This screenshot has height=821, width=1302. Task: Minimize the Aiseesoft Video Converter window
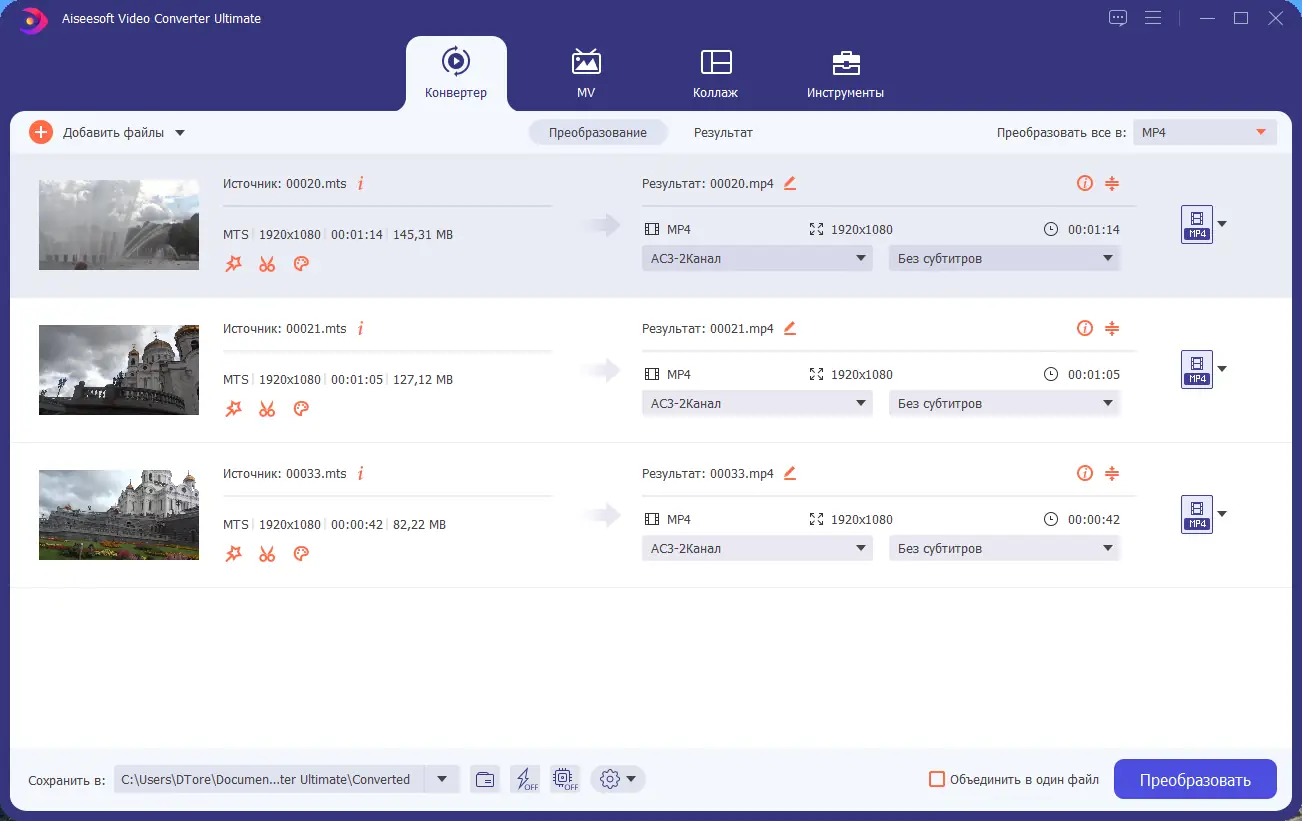[1209, 18]
